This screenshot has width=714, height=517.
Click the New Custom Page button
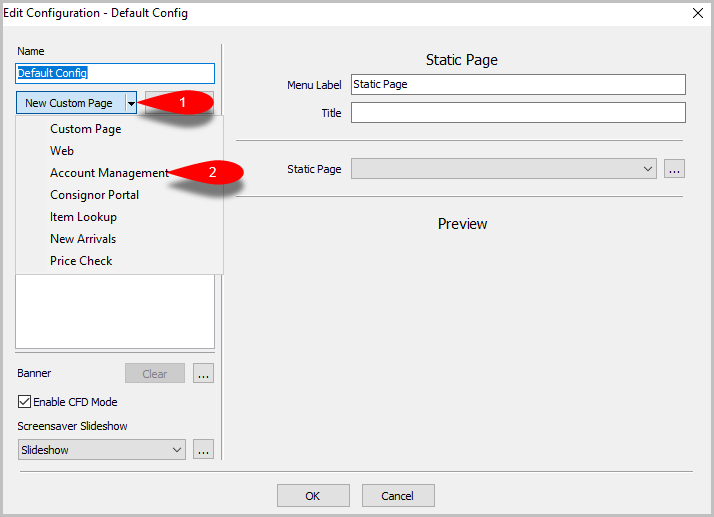click(71, 103)
